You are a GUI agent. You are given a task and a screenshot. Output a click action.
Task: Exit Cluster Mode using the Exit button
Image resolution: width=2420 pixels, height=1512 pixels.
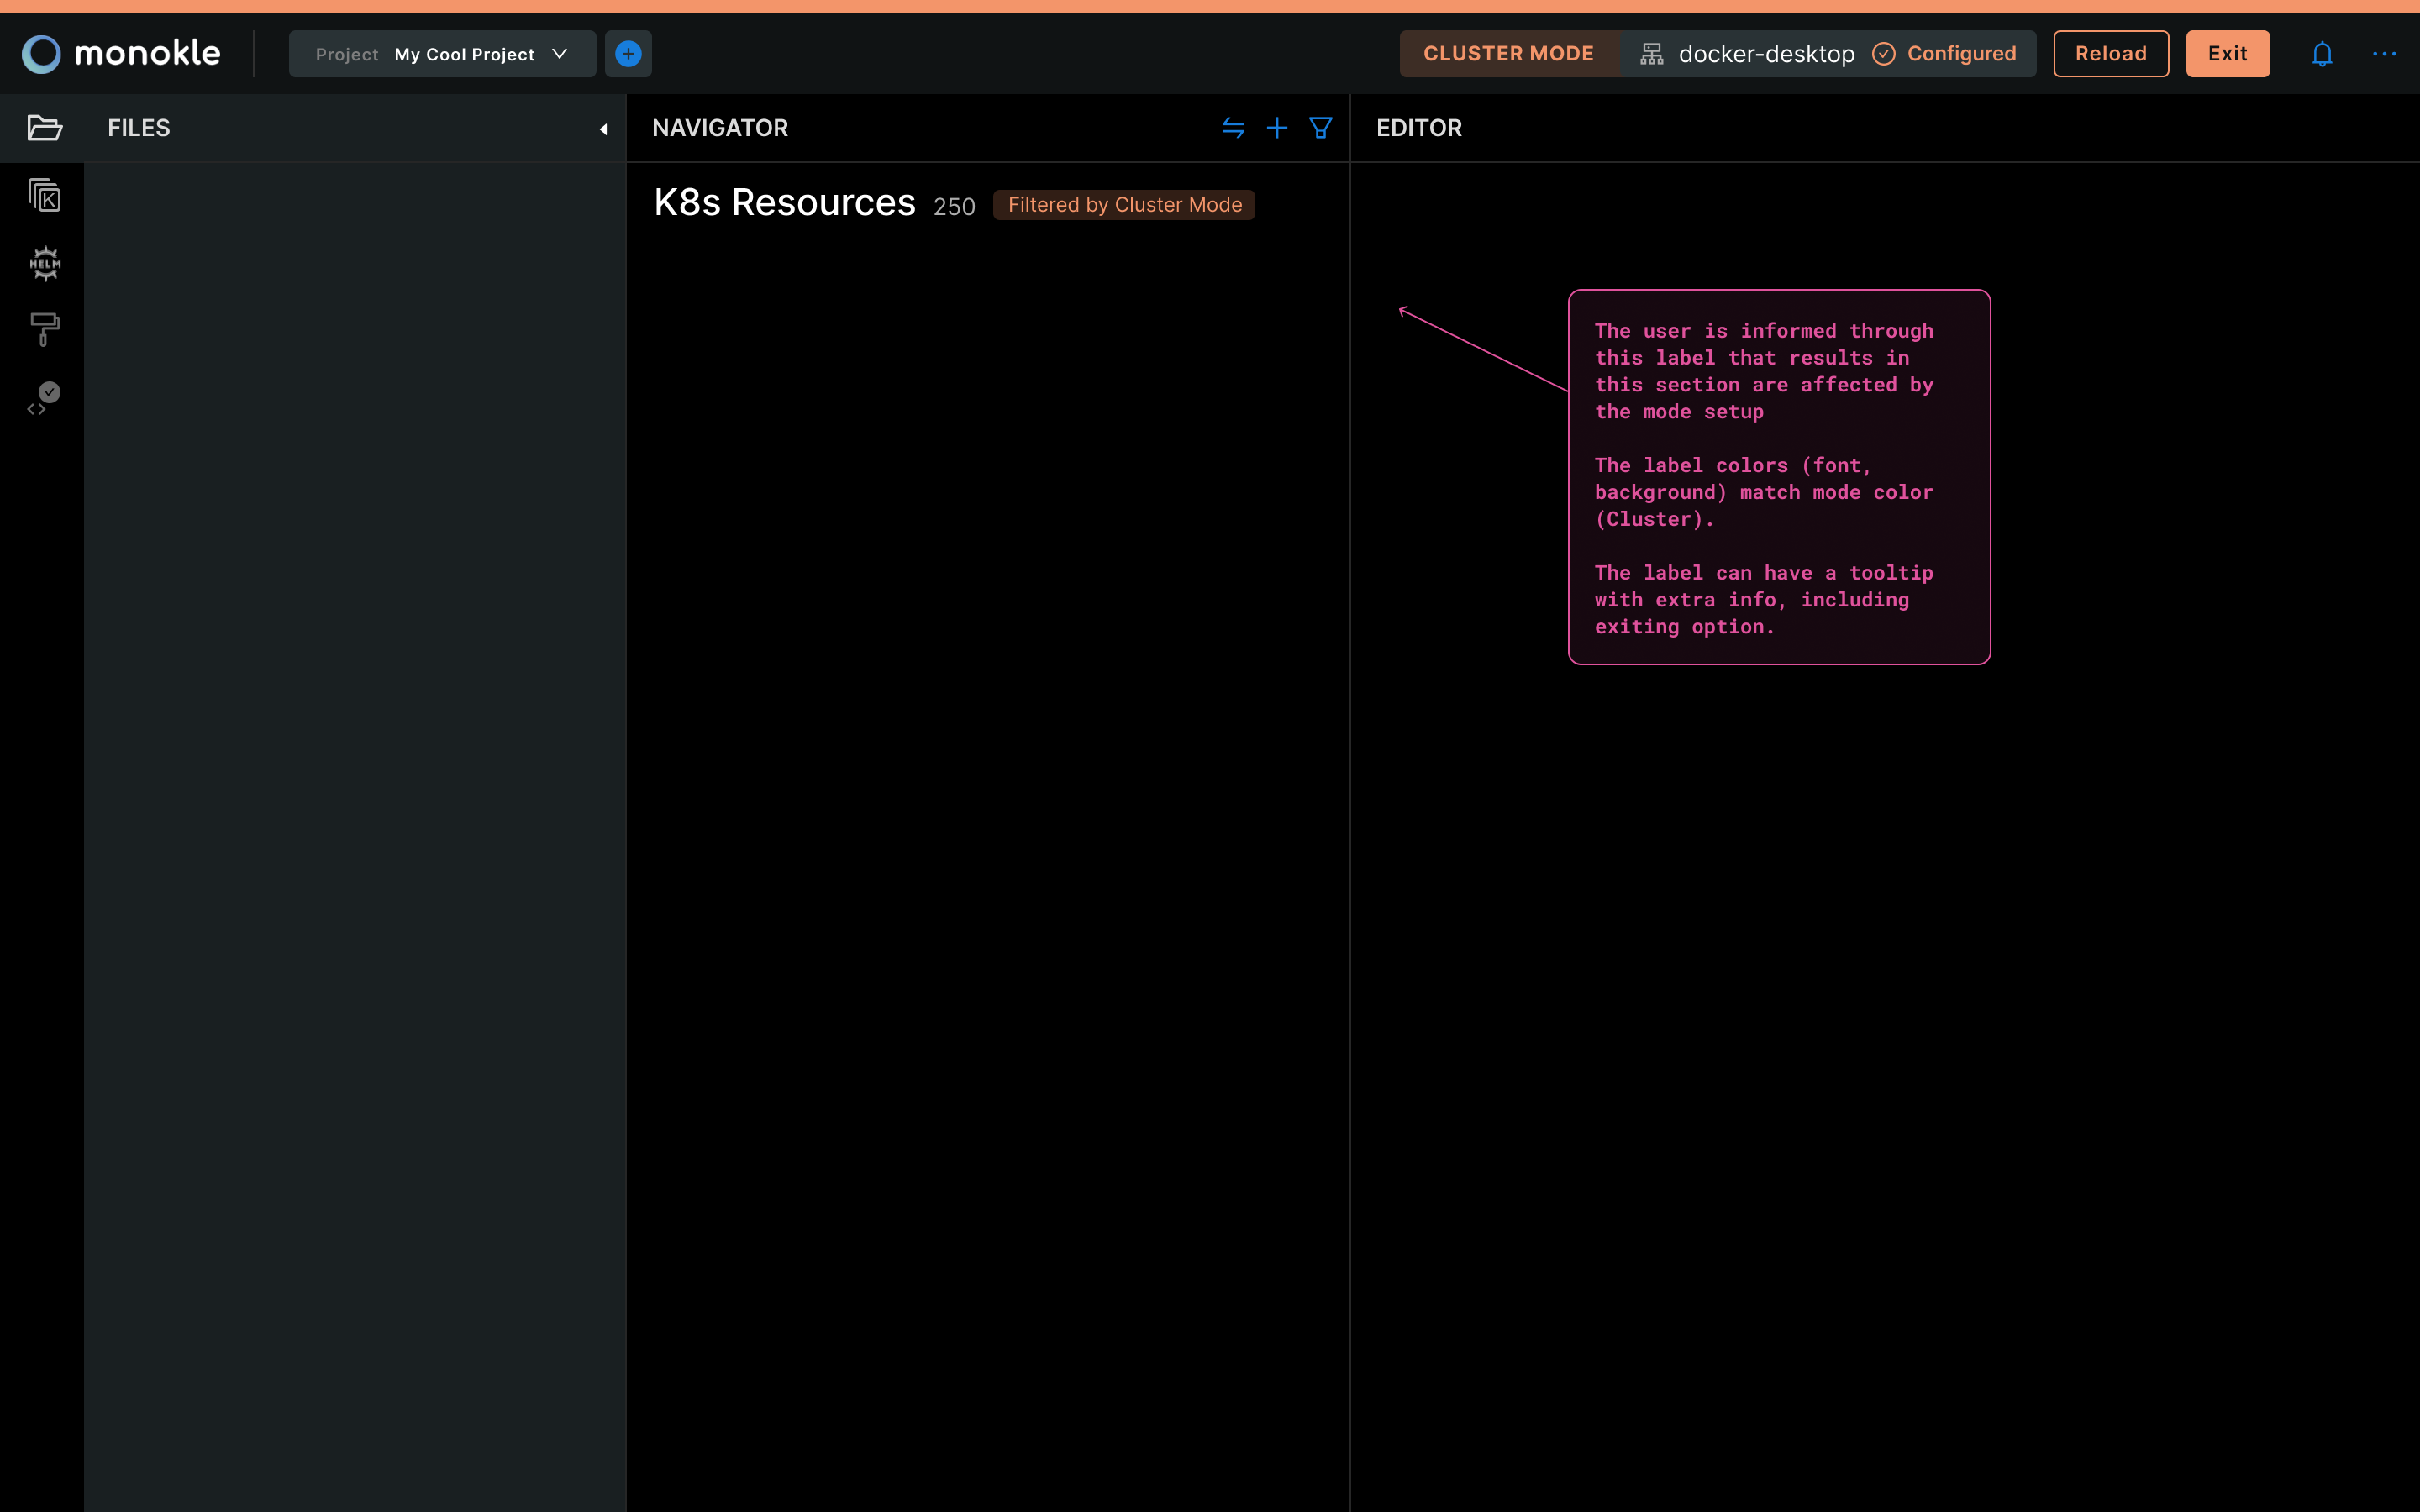click(2227, 53)
